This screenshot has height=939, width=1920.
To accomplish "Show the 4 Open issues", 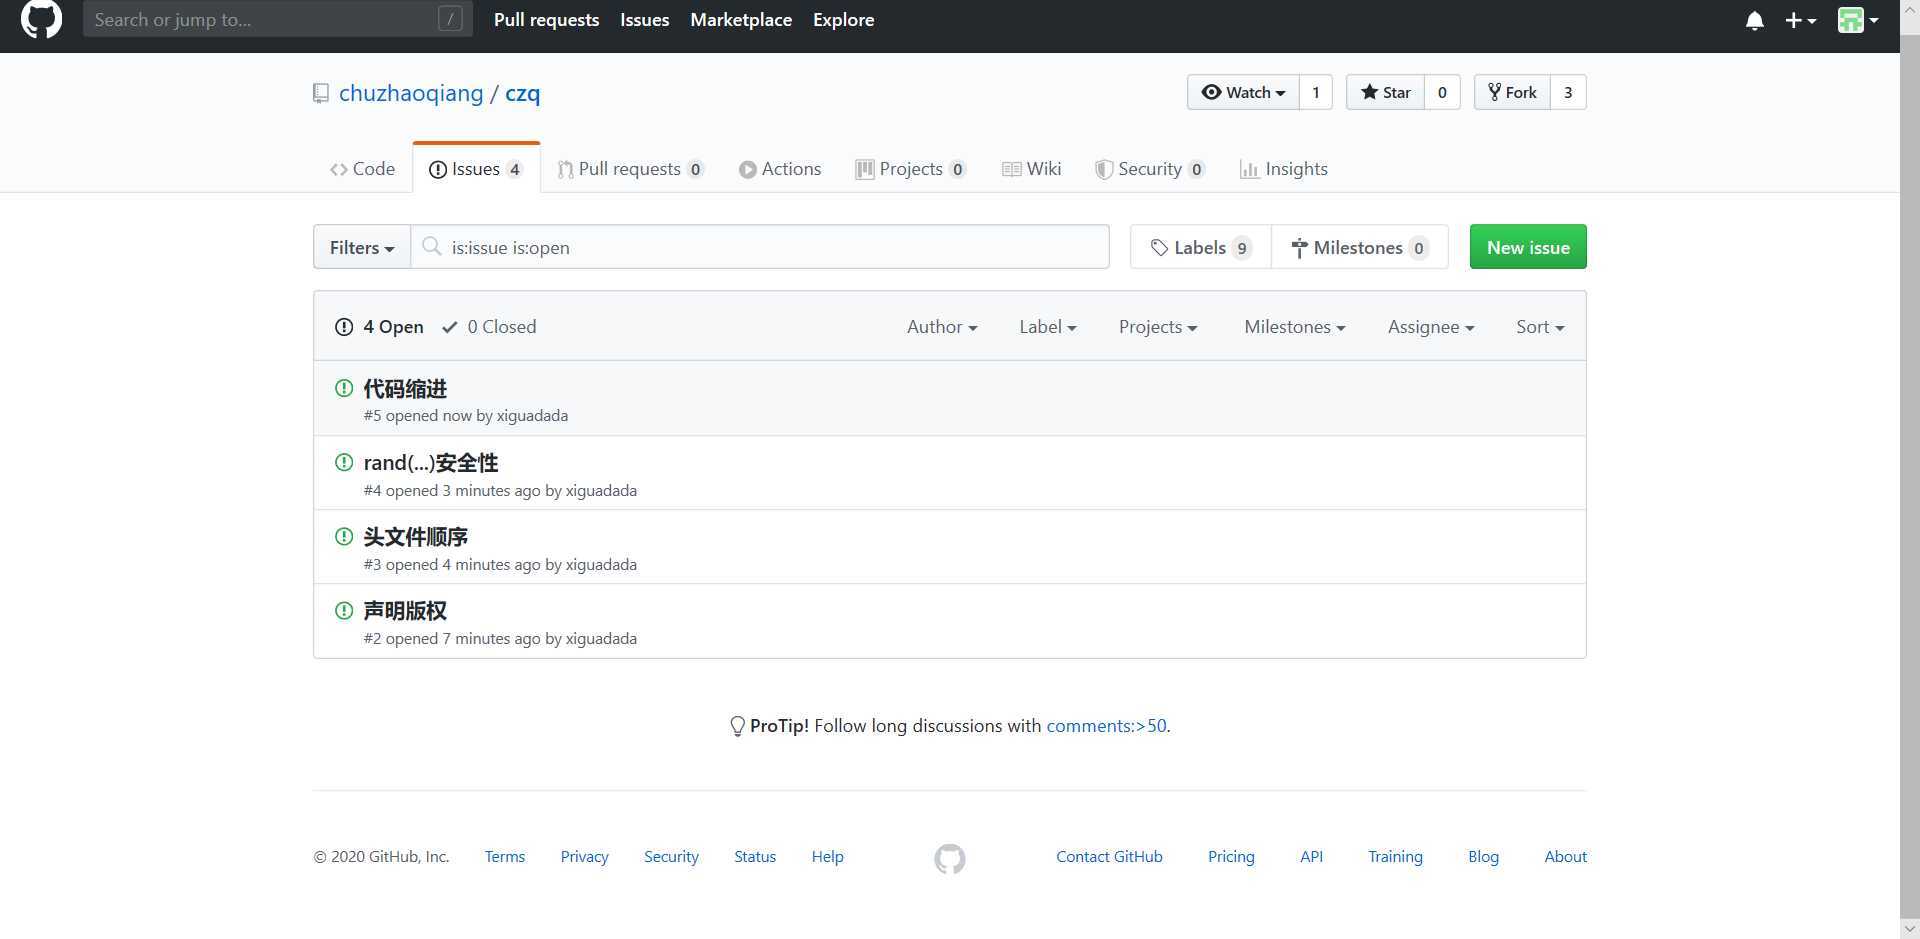I will 379,327.
